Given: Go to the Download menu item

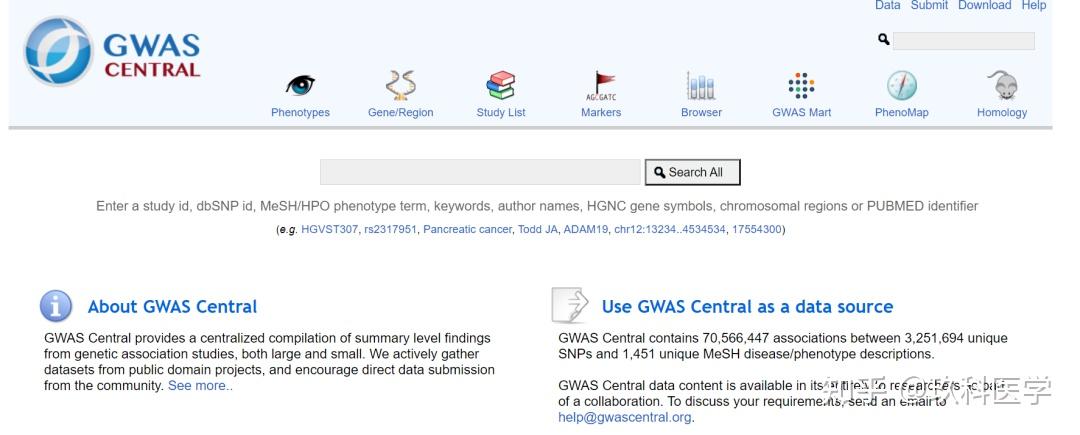Looking at the screenshot, I should [985, 6].
